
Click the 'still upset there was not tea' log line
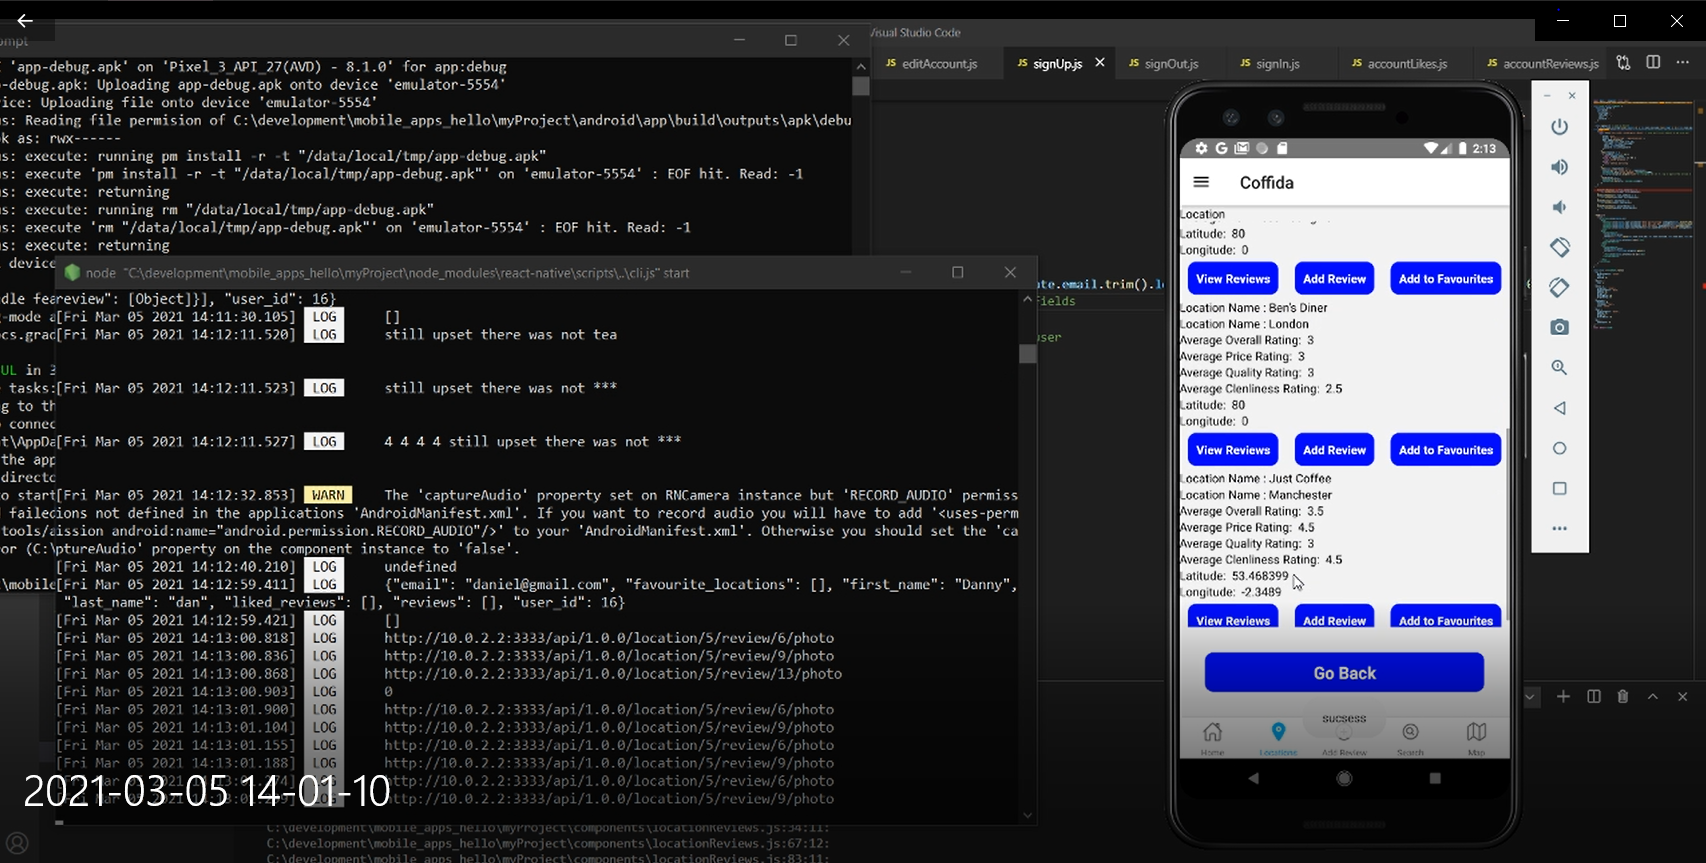[501, 334]
